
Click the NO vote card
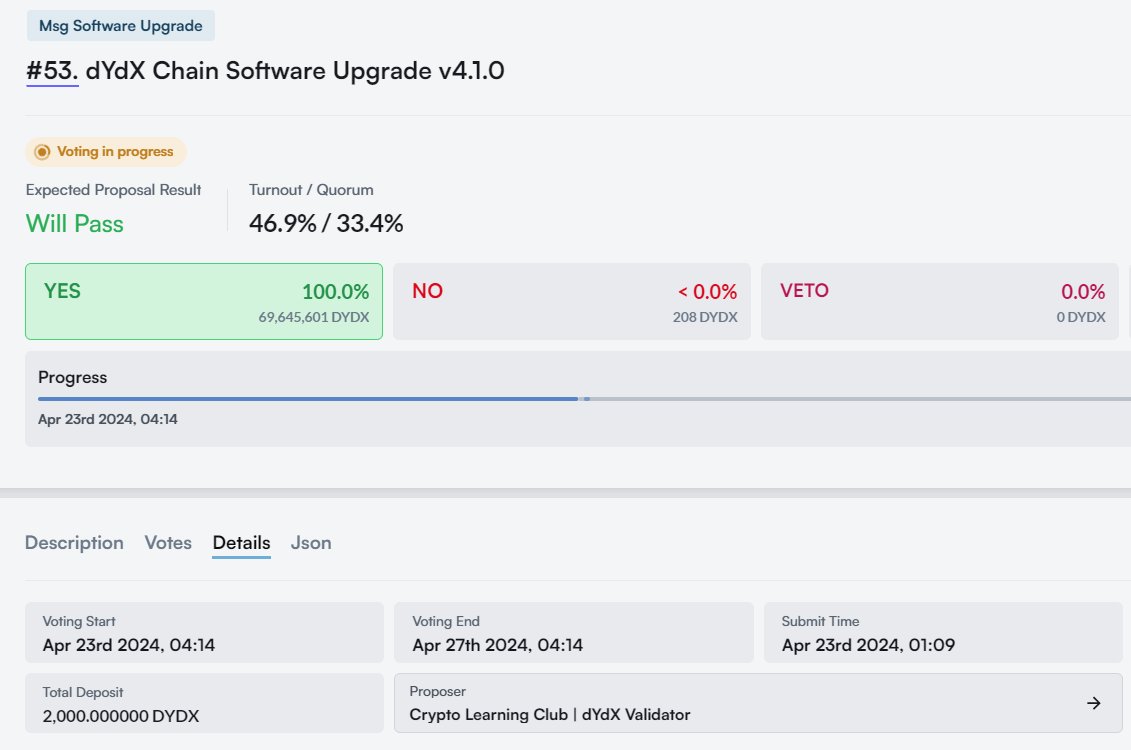(x=571, y=301)
